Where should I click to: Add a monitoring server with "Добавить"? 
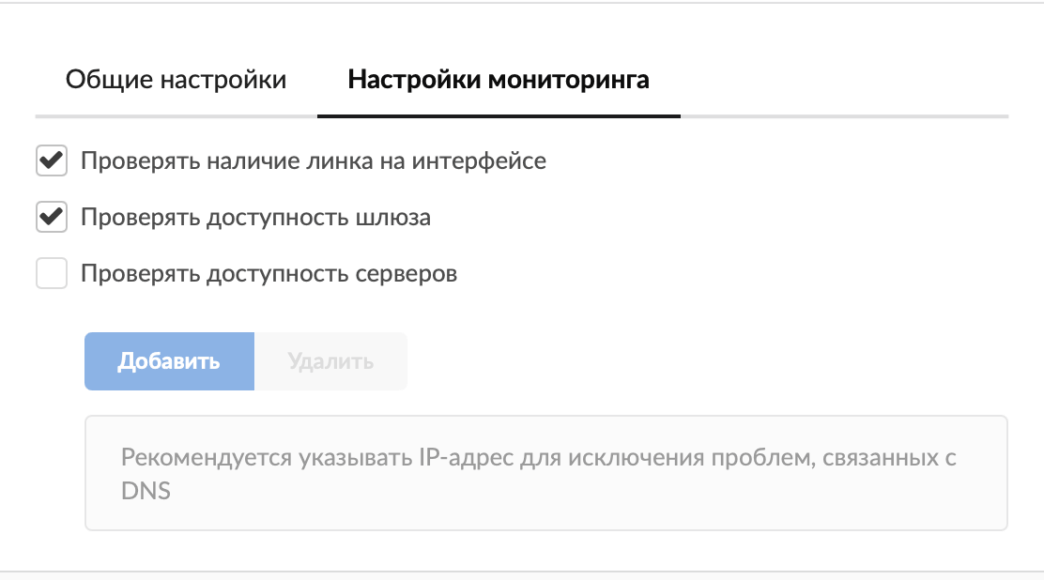(169, 361)
